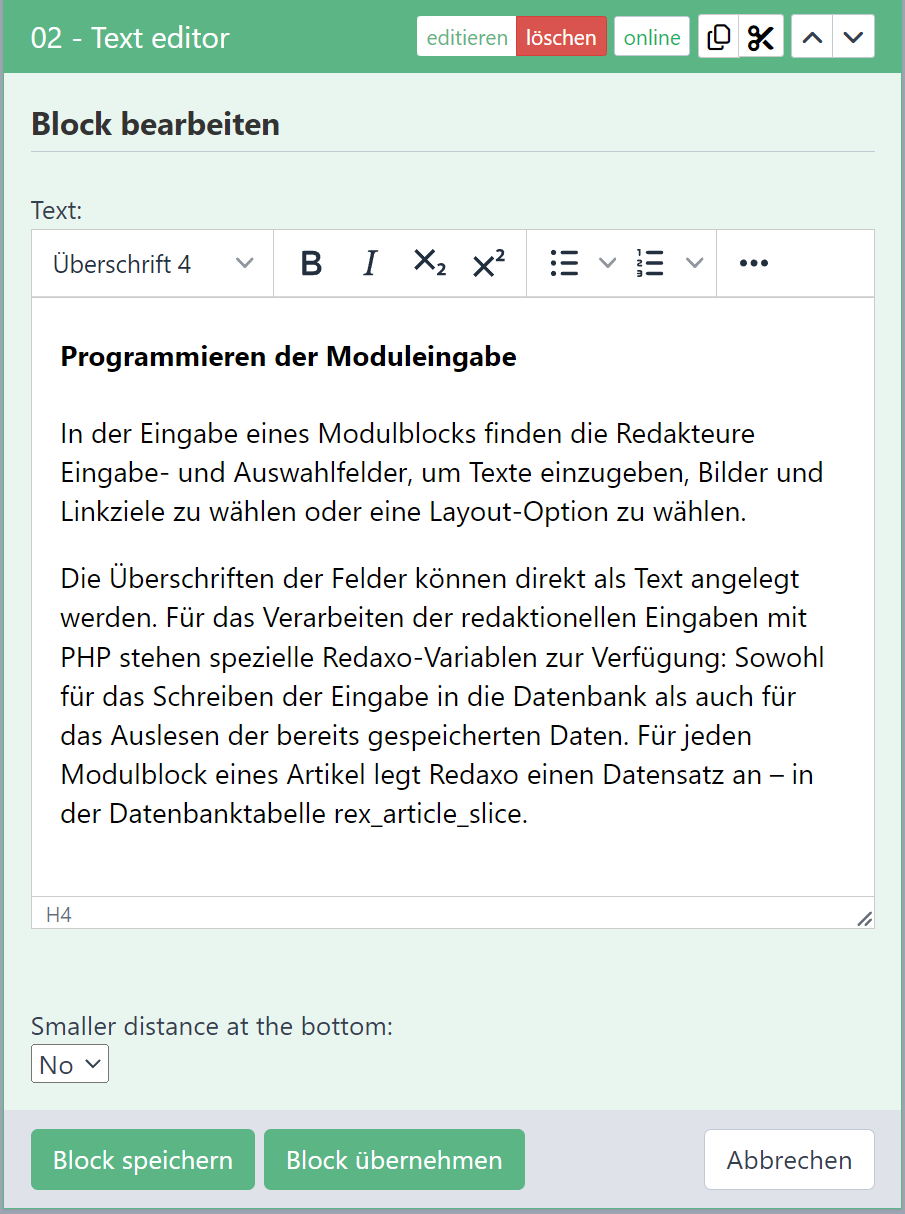905x1214 pixels.
Task: Toggle the block online status
Action: coord(651,38)
